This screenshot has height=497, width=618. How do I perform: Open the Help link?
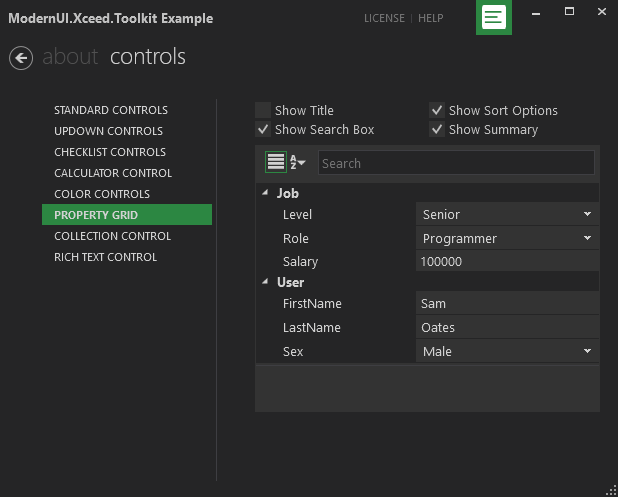[x=430, y=18]
